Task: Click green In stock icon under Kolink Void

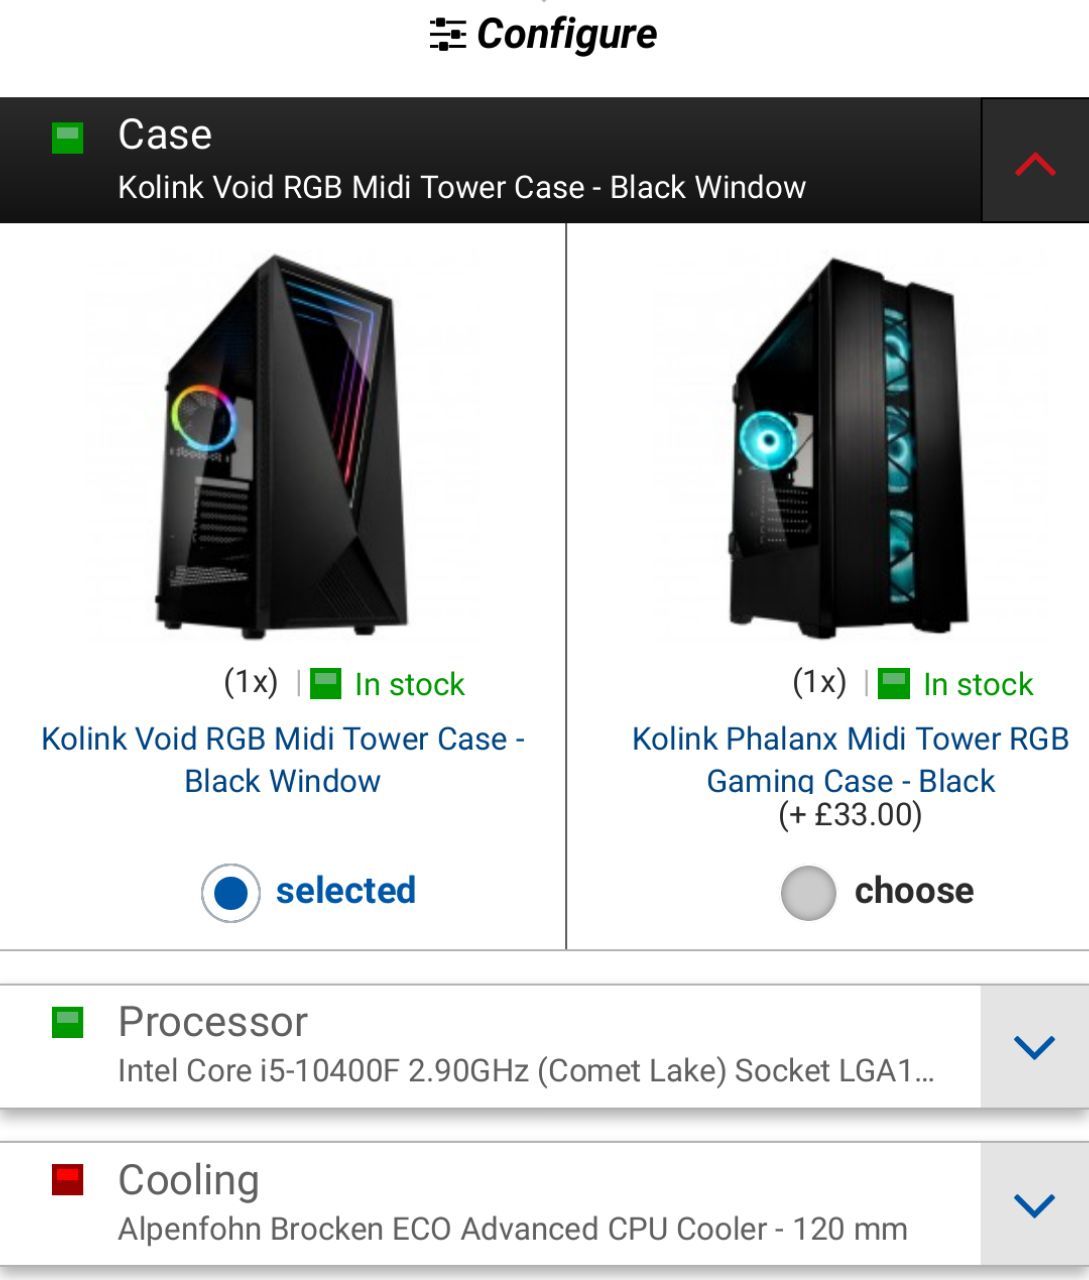Action: [x=326, y=684]
